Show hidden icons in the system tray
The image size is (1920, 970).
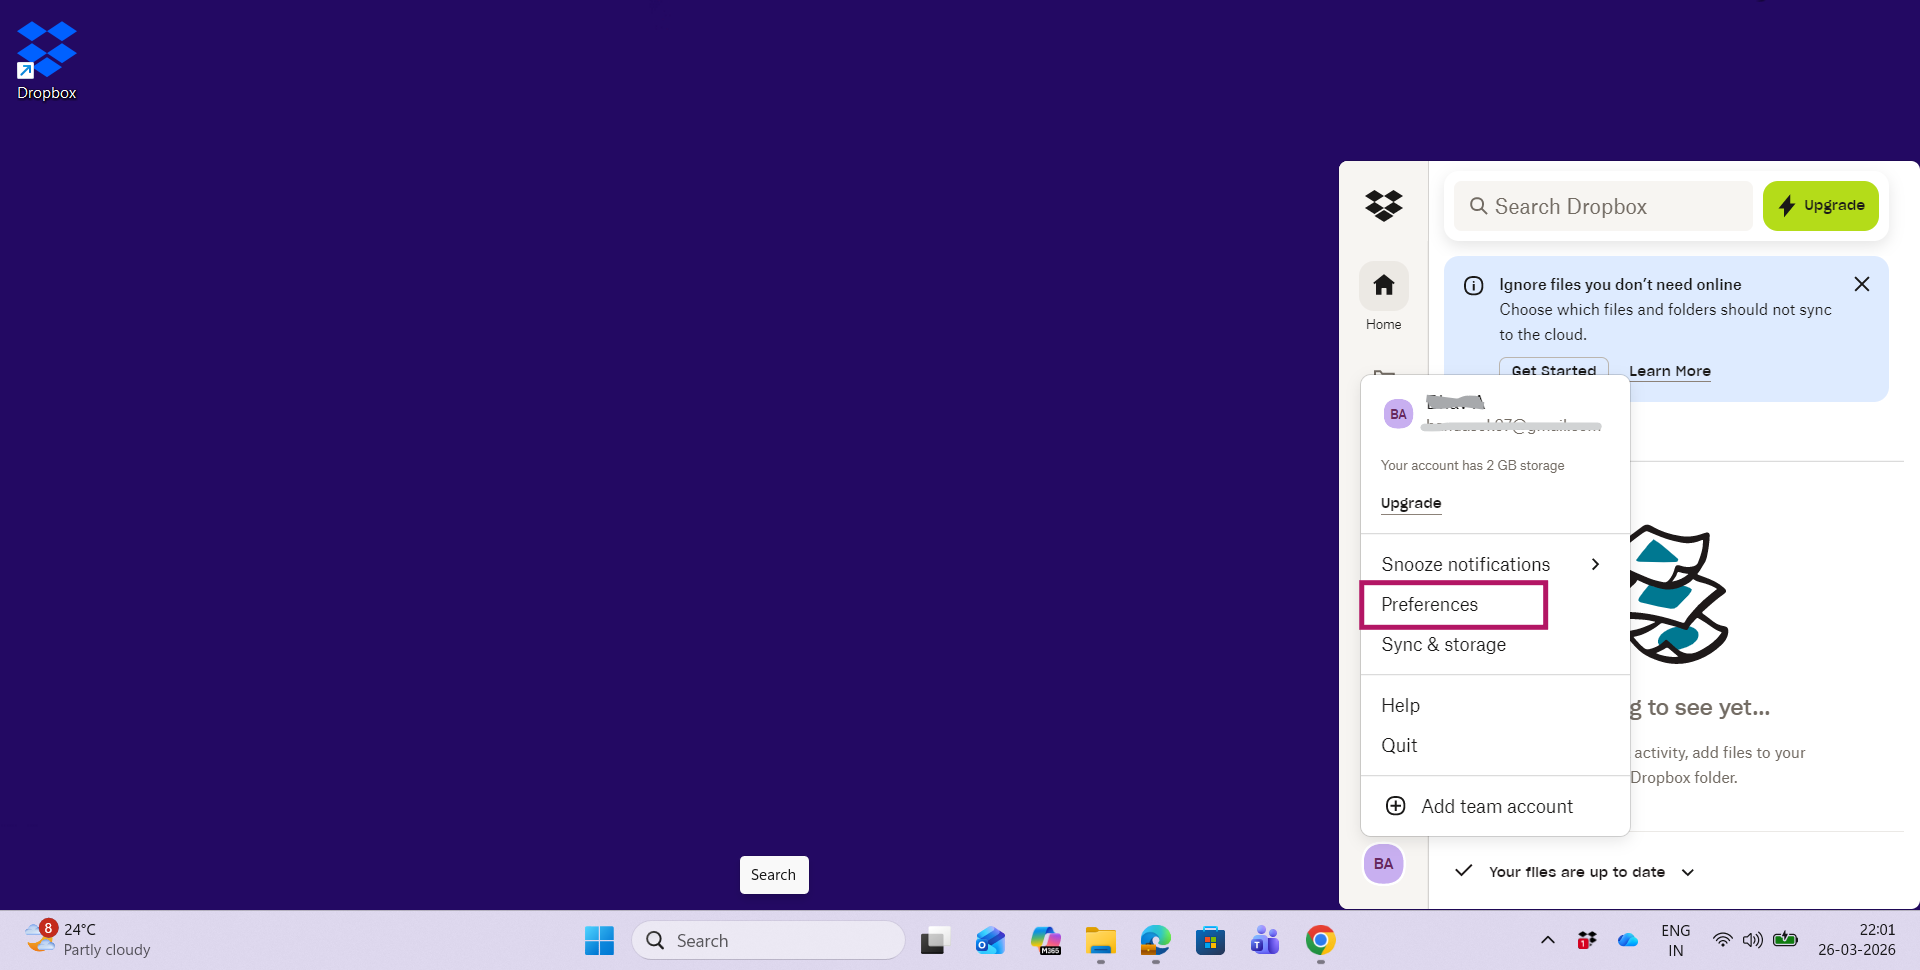pos(1547,940)
